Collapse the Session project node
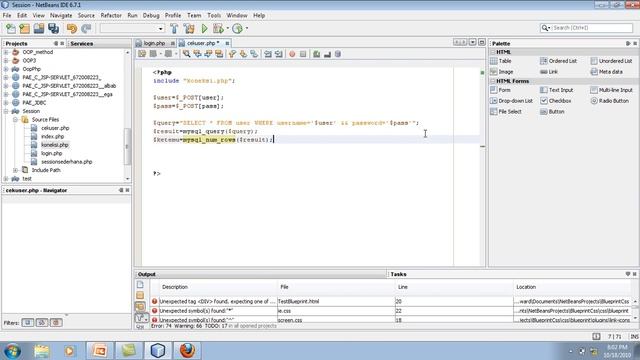This screenshot has width=640, height=360. (x=6, y=111)
